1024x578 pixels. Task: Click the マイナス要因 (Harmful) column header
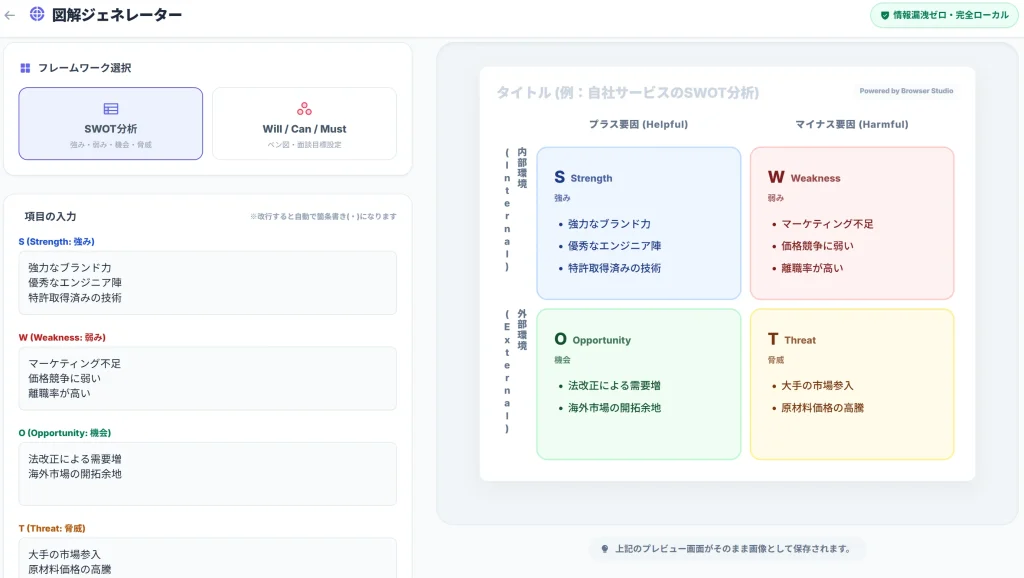[x=852, y=124]
